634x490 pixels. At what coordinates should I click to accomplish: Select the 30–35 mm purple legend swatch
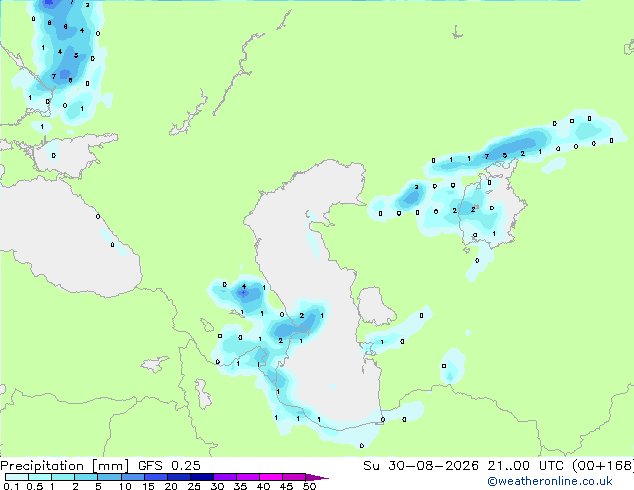click(224, 477)
